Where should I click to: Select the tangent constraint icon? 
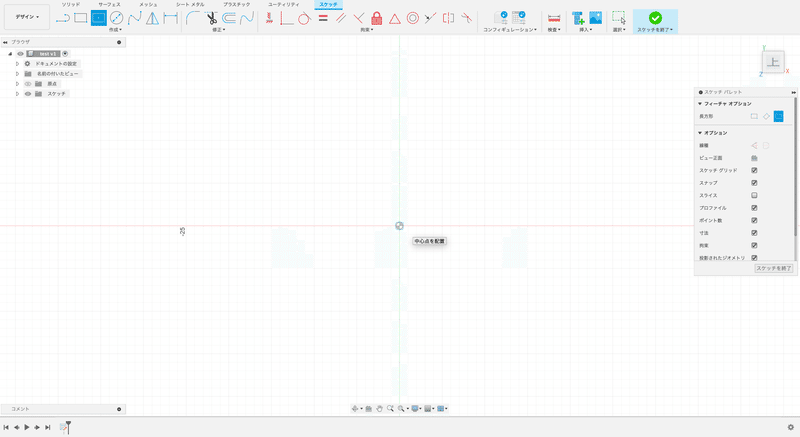305,18
